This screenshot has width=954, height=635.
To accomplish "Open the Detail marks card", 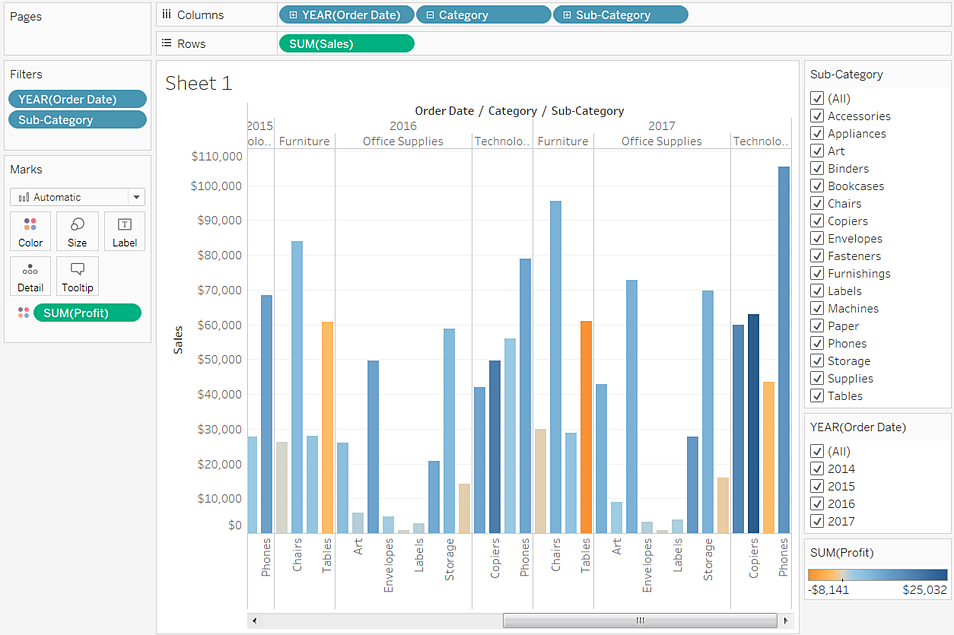I will pyautogui.click(x=30, y=276).
